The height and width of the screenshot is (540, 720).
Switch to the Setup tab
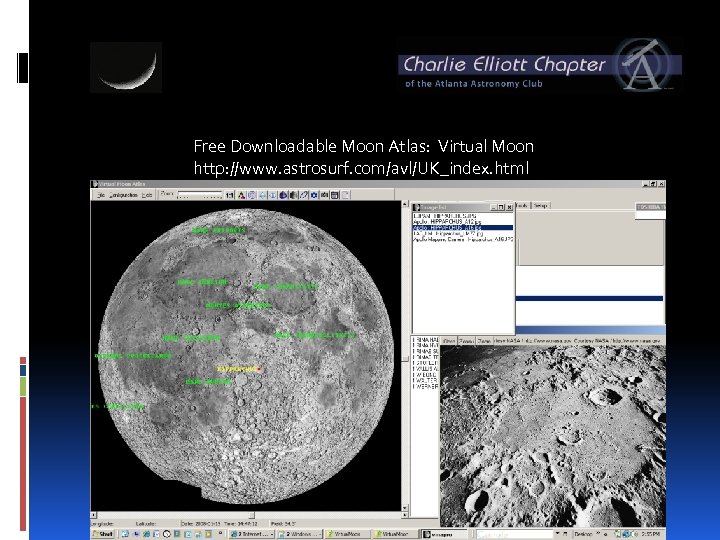540,205
